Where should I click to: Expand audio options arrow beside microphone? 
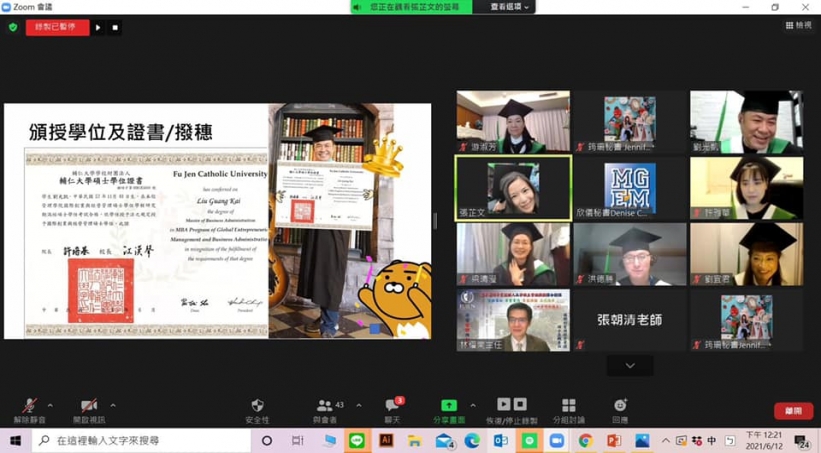pyautogui.click(x=50, y=405)
